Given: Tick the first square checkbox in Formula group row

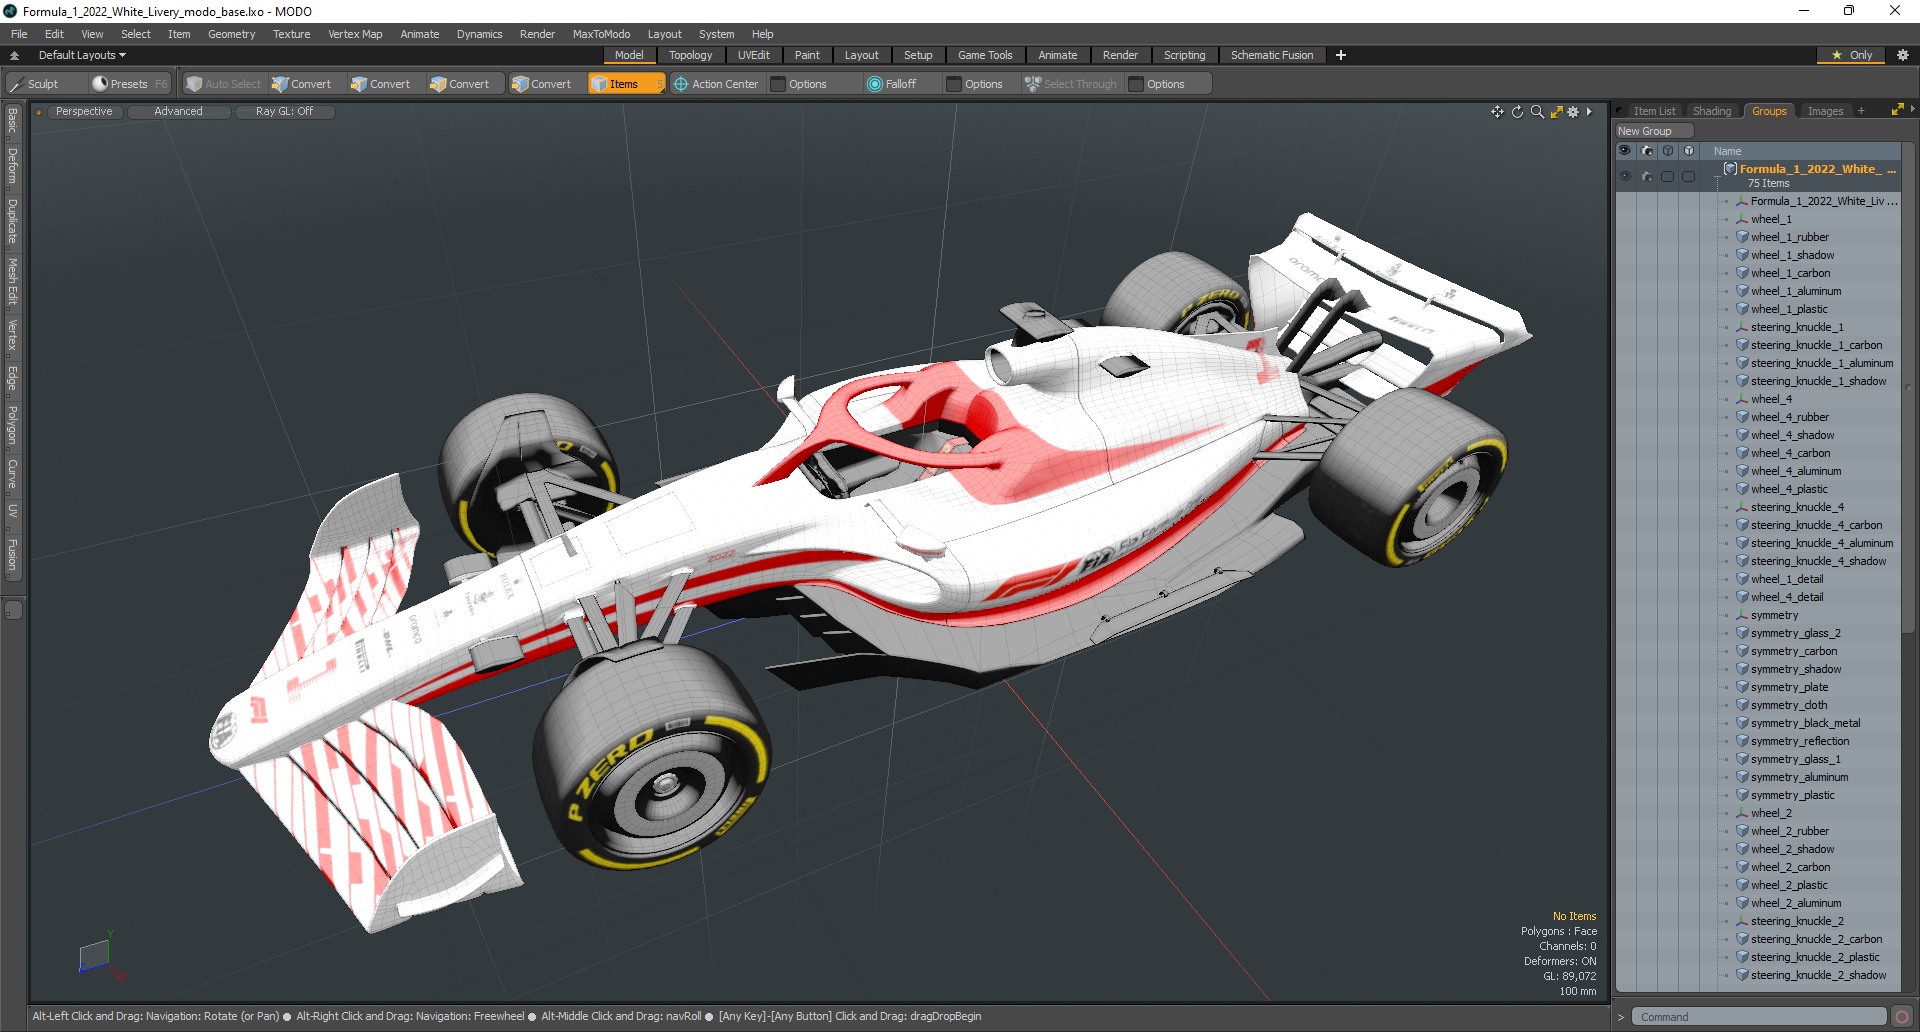Looking at the screenshot, I should 1667,176.
